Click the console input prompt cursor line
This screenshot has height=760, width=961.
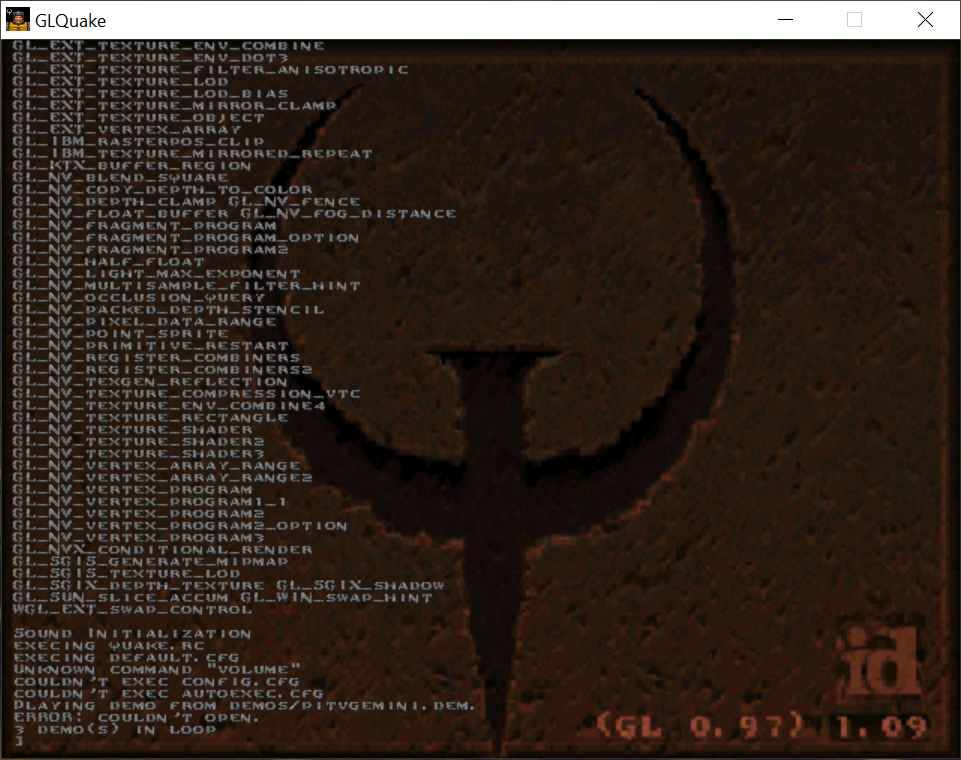click(19, 742)
